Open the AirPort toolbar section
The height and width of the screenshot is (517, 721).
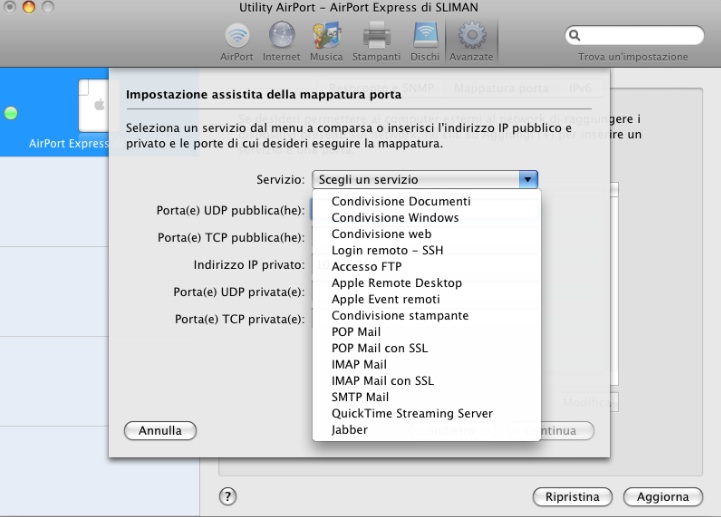click(237, 42)
